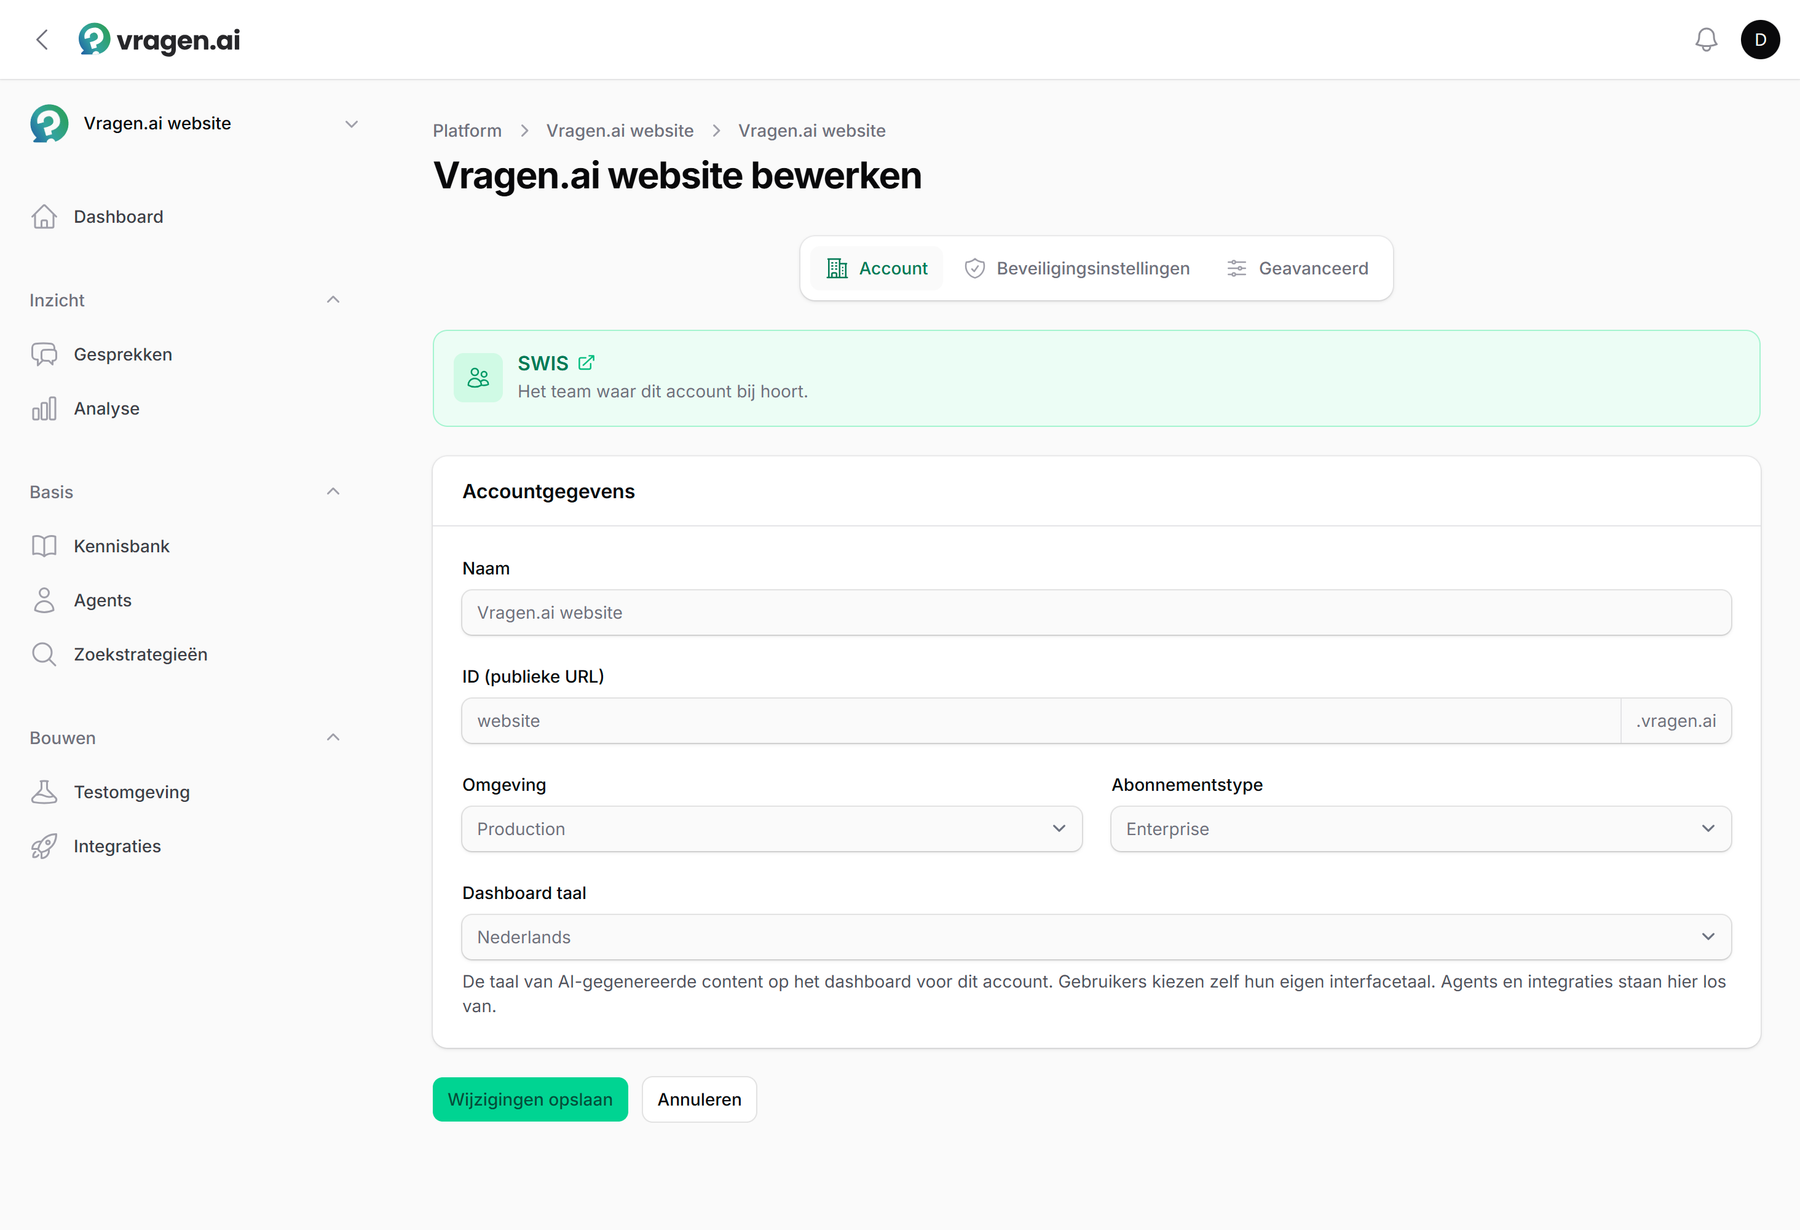Click the Accountgegevens heading

tap(549, 491)
